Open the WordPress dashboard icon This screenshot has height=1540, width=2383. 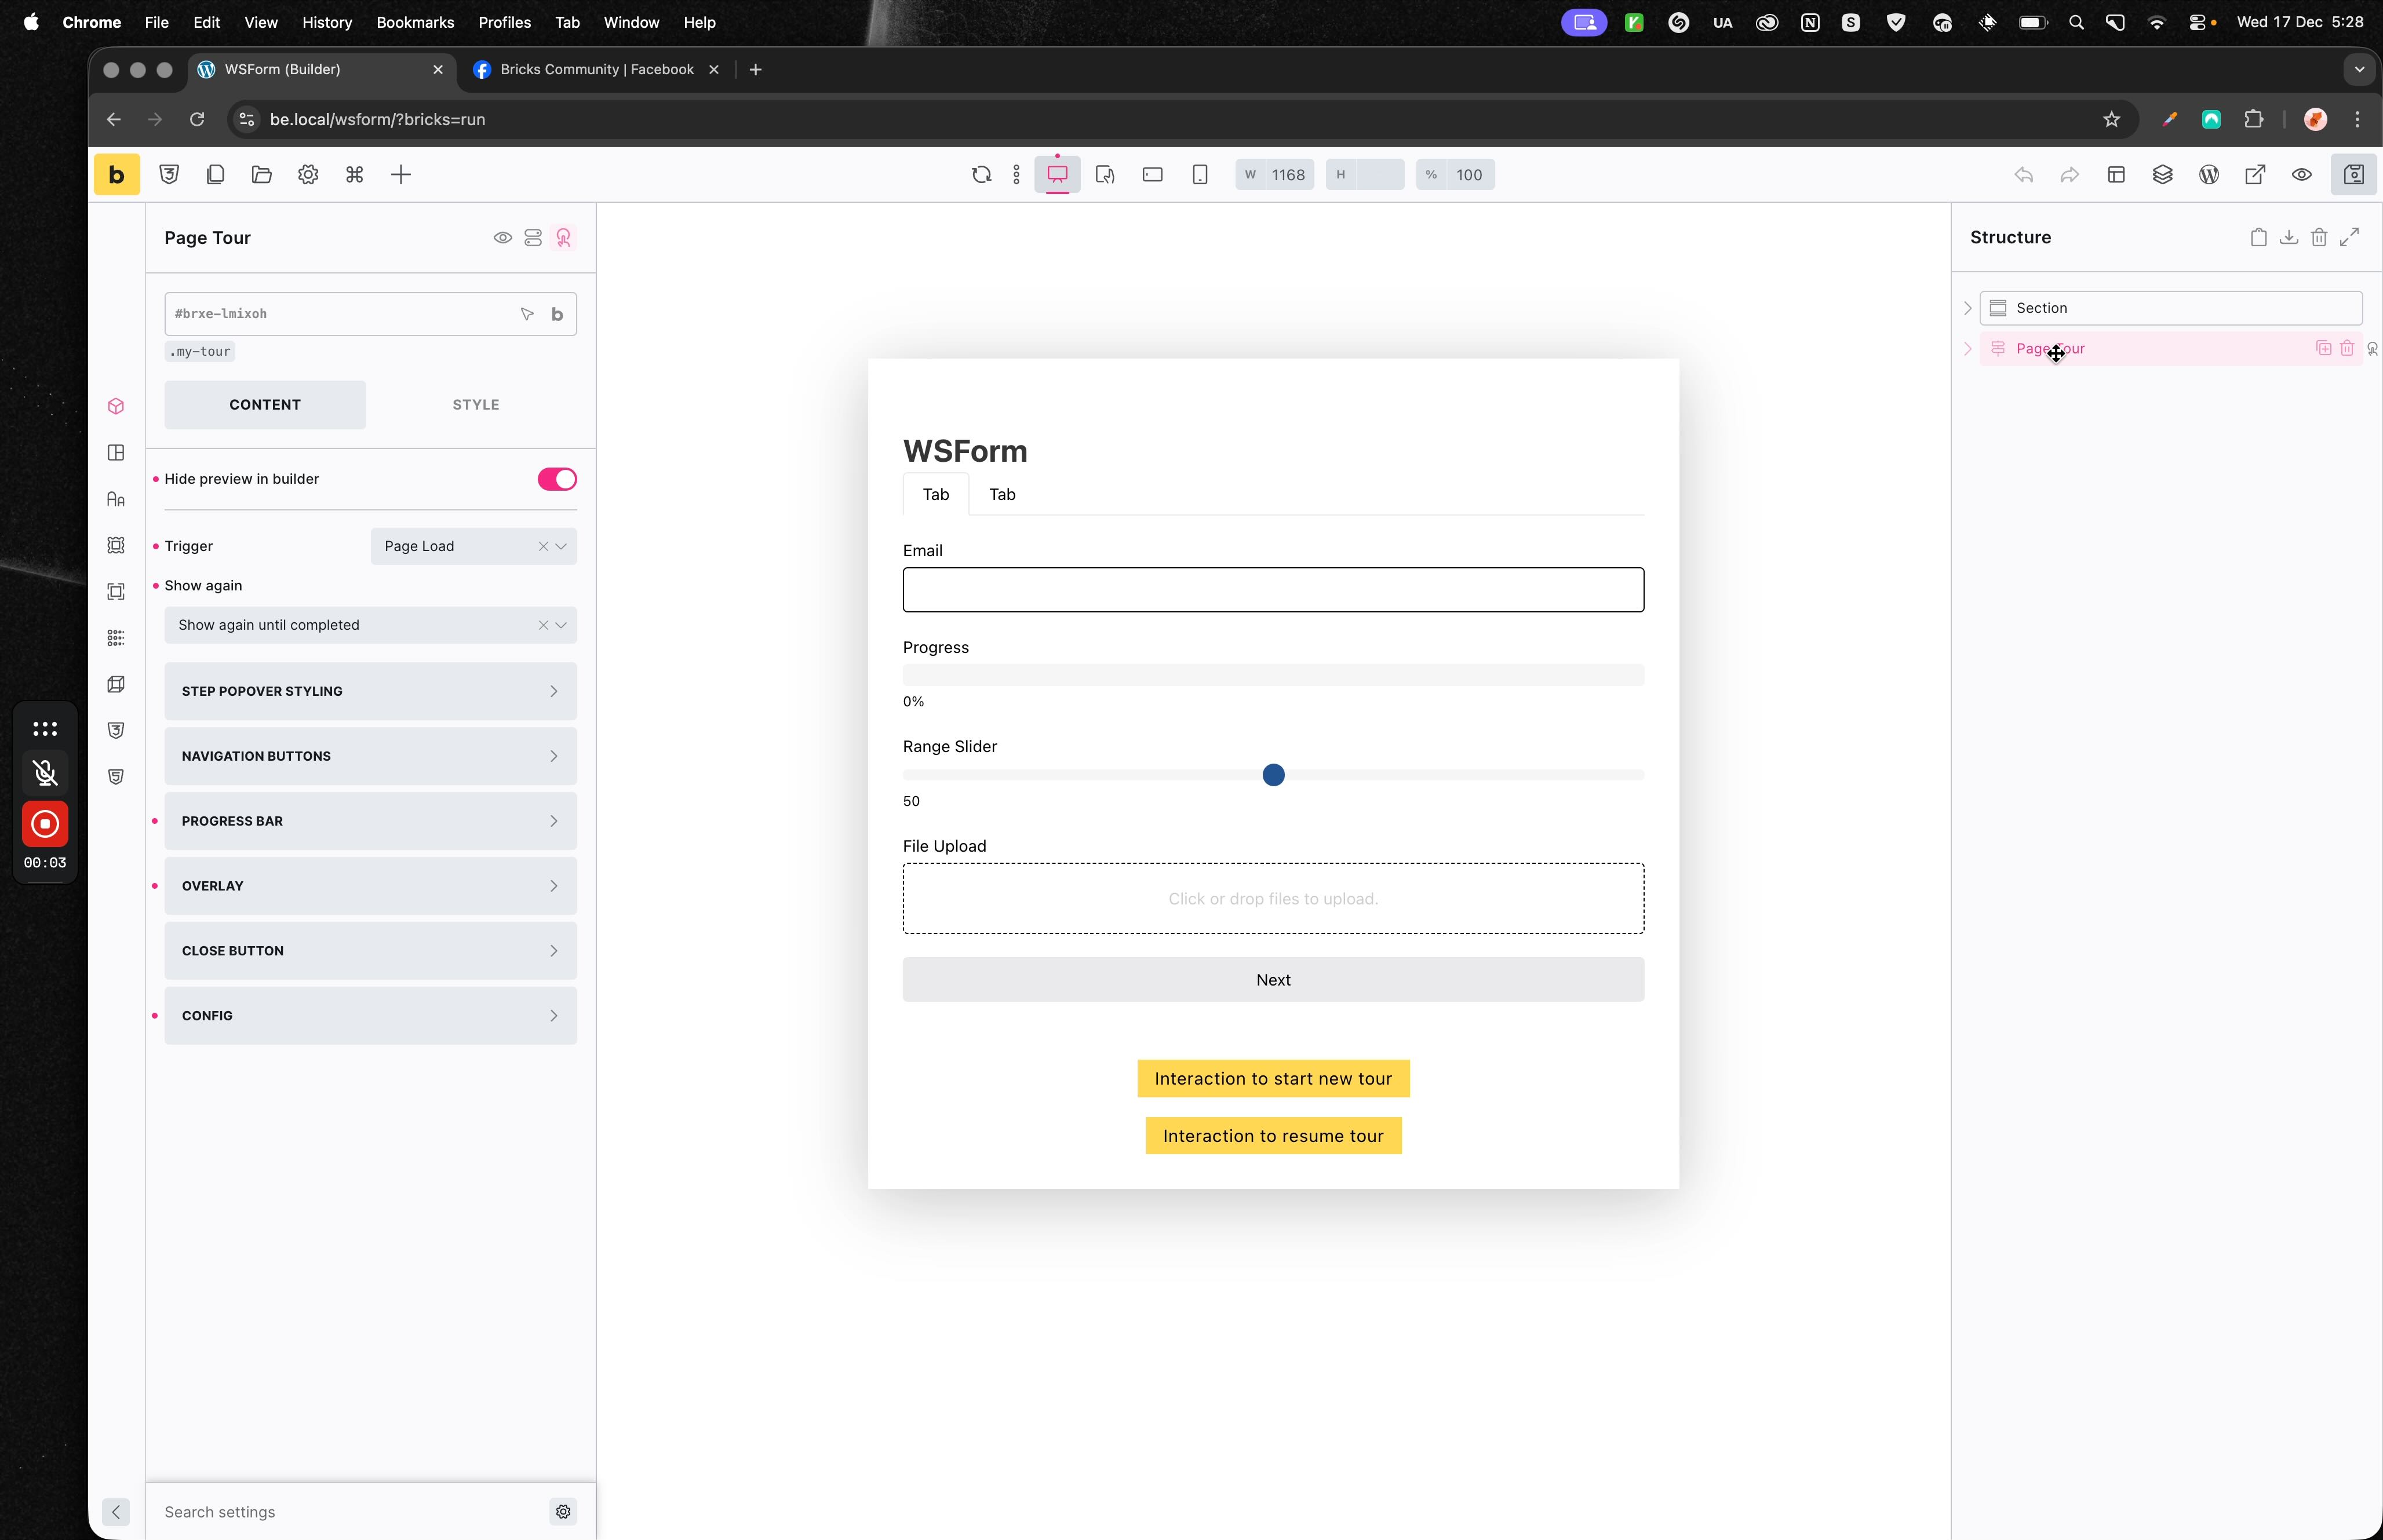tap(2209, 175)
